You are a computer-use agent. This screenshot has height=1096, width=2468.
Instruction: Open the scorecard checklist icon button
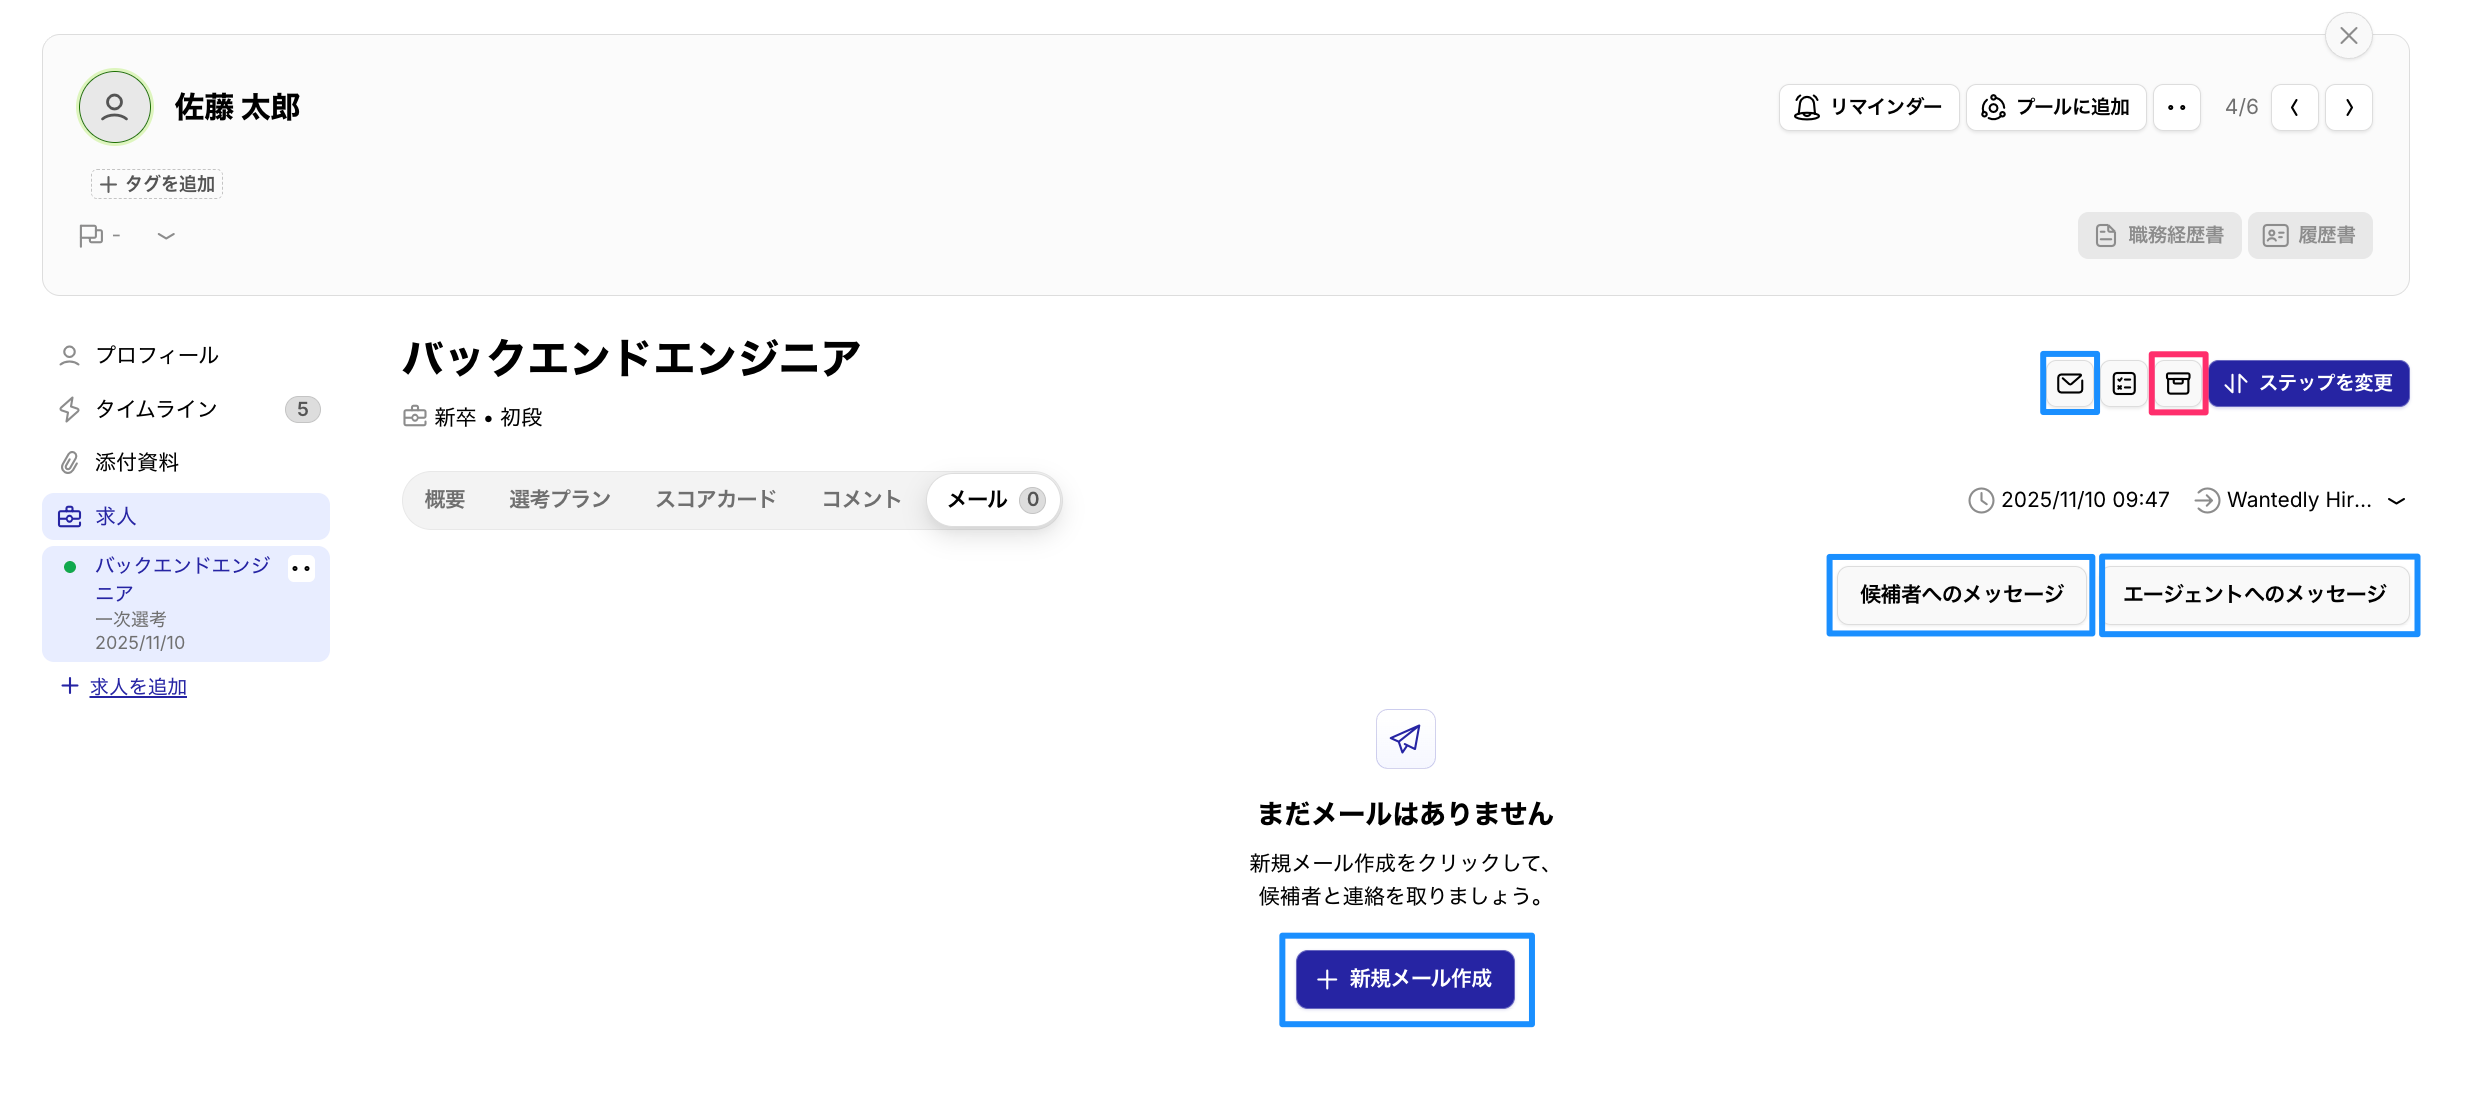(x=2124, y=383)
